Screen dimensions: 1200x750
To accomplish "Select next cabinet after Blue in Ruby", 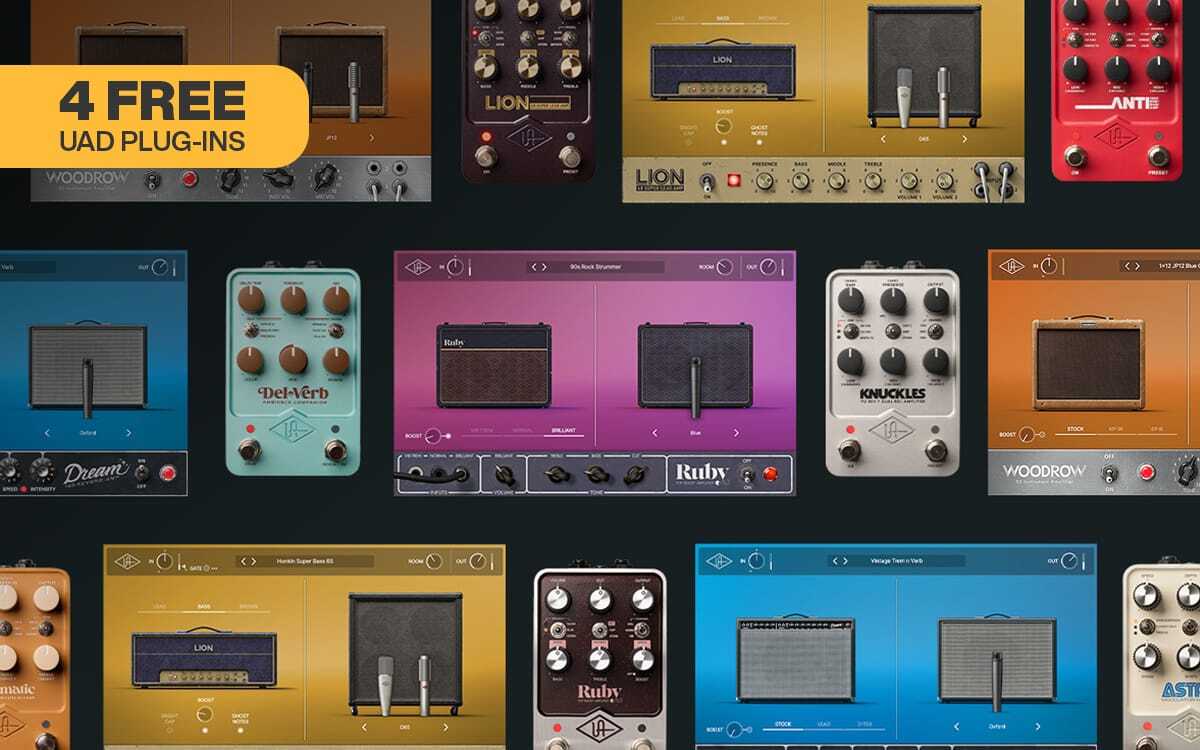I will 736,433.
